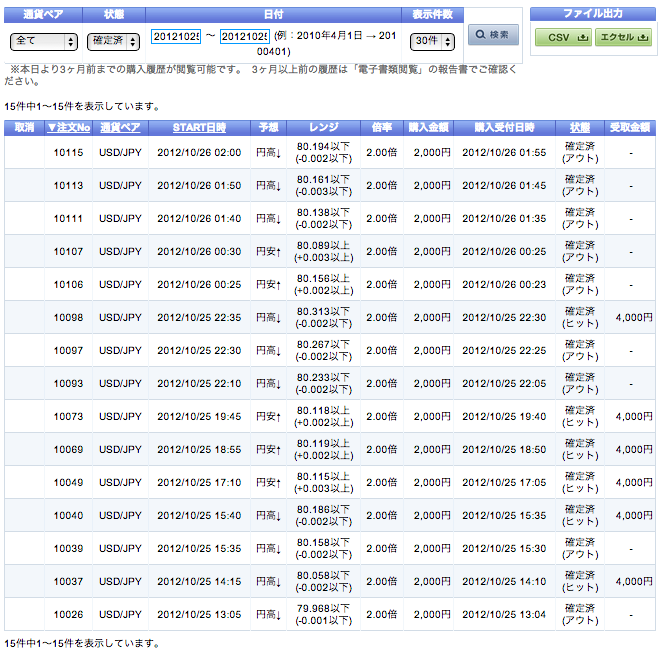The width and height of the screenshot is (668, 656).
Task: Click the 80.313以下 range cell for order 10098
Action: 324,318
